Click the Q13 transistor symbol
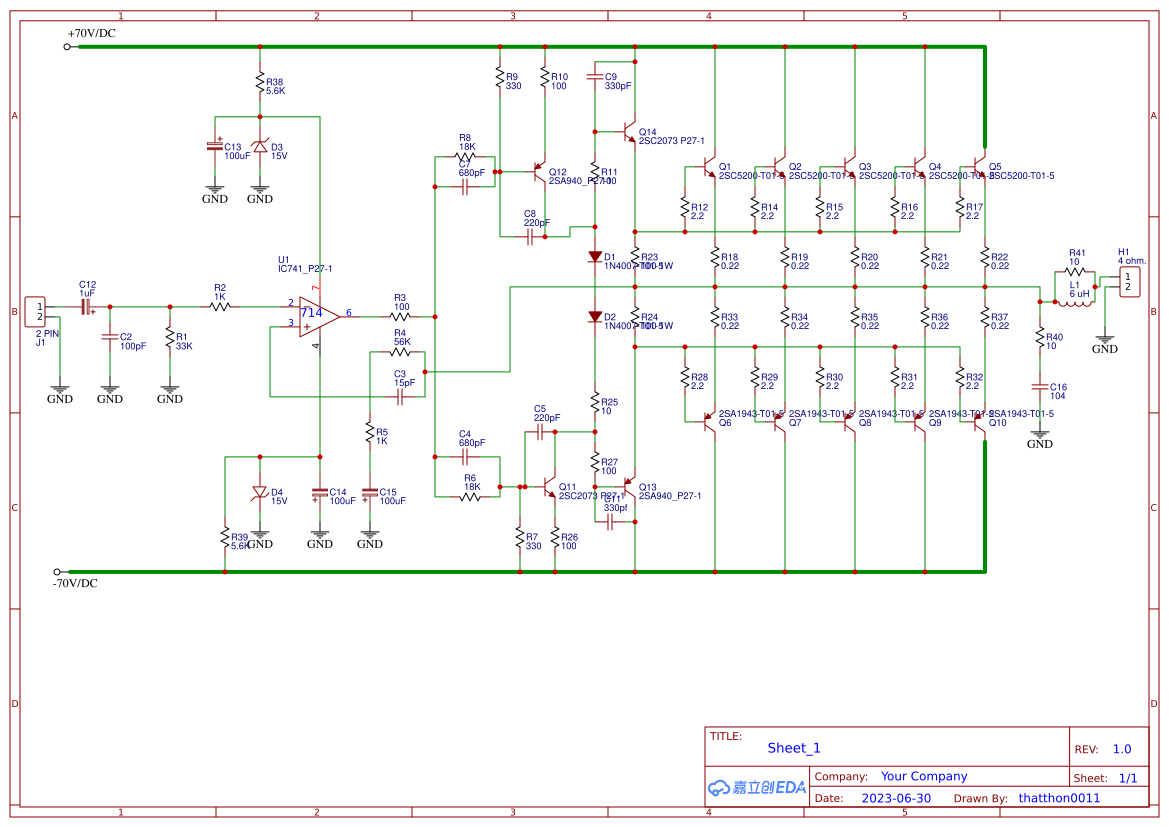The height and width of the screenshot is (827, 1169). point(629,494)
